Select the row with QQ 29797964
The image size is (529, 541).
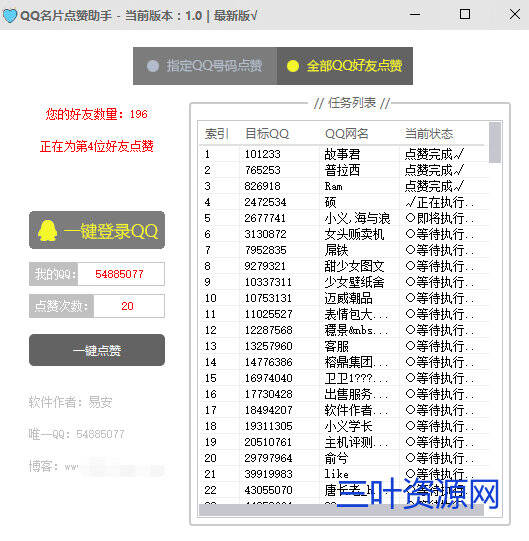344,458
